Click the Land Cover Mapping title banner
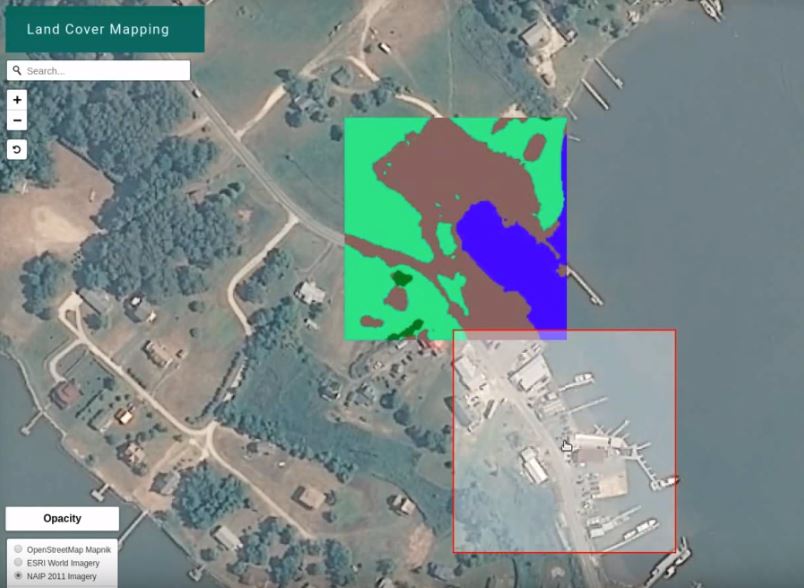 tap(105, 29)
